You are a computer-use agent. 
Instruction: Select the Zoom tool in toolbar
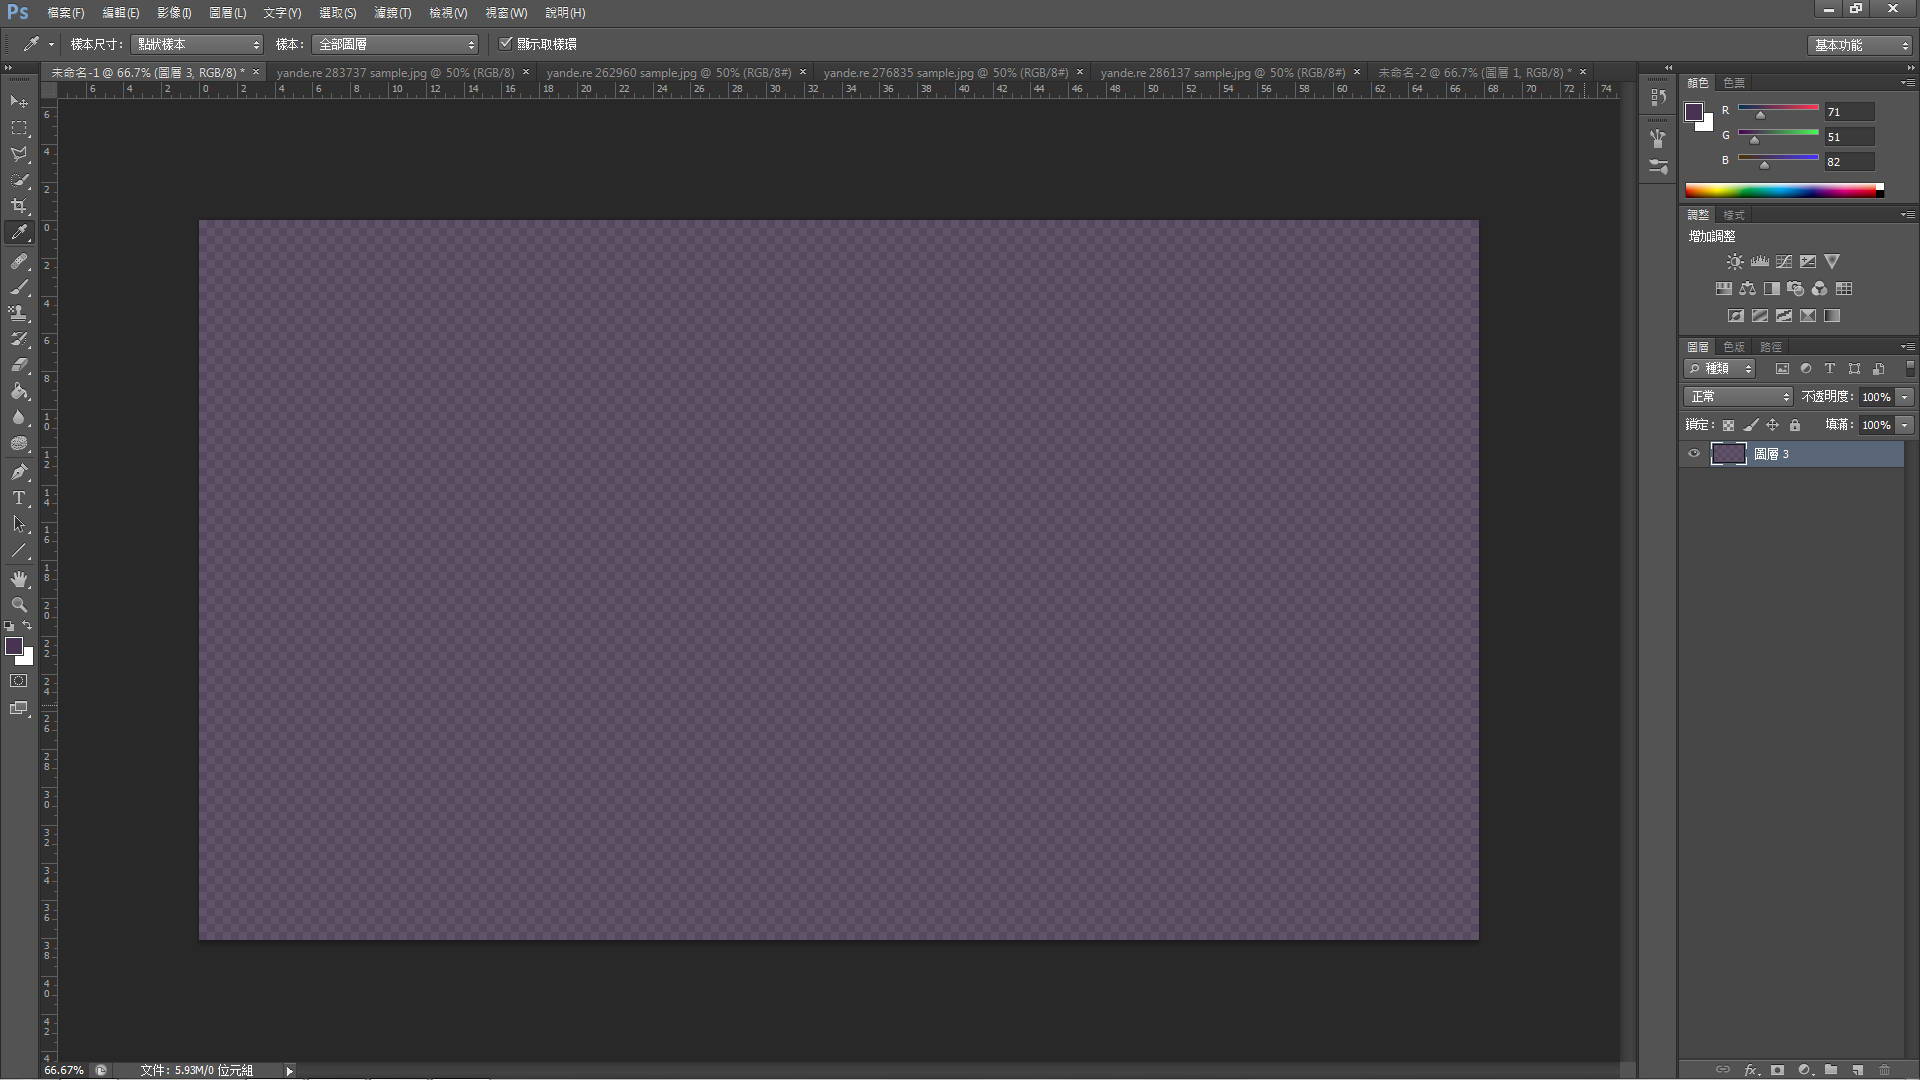point(19,605)
